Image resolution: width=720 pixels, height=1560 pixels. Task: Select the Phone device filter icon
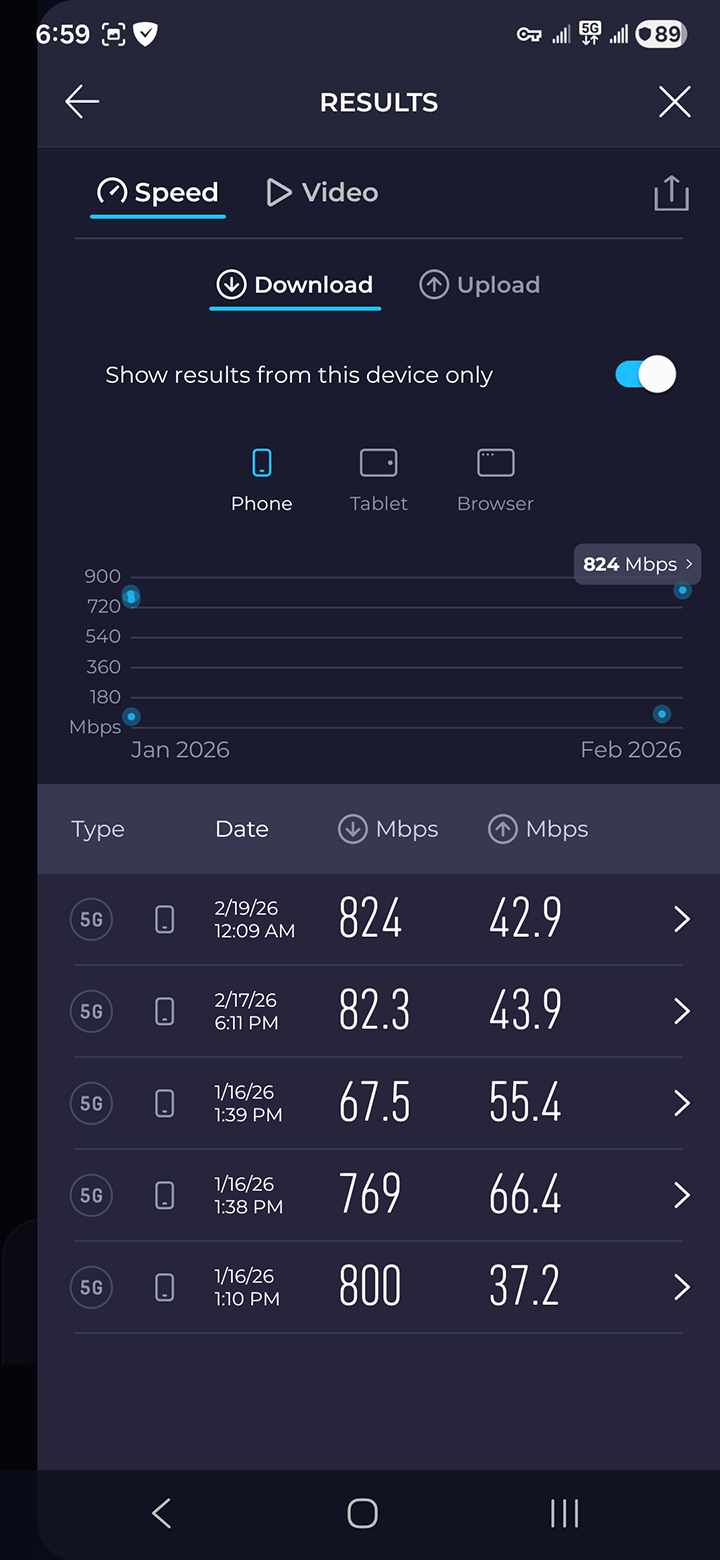[x=261, y=463]
